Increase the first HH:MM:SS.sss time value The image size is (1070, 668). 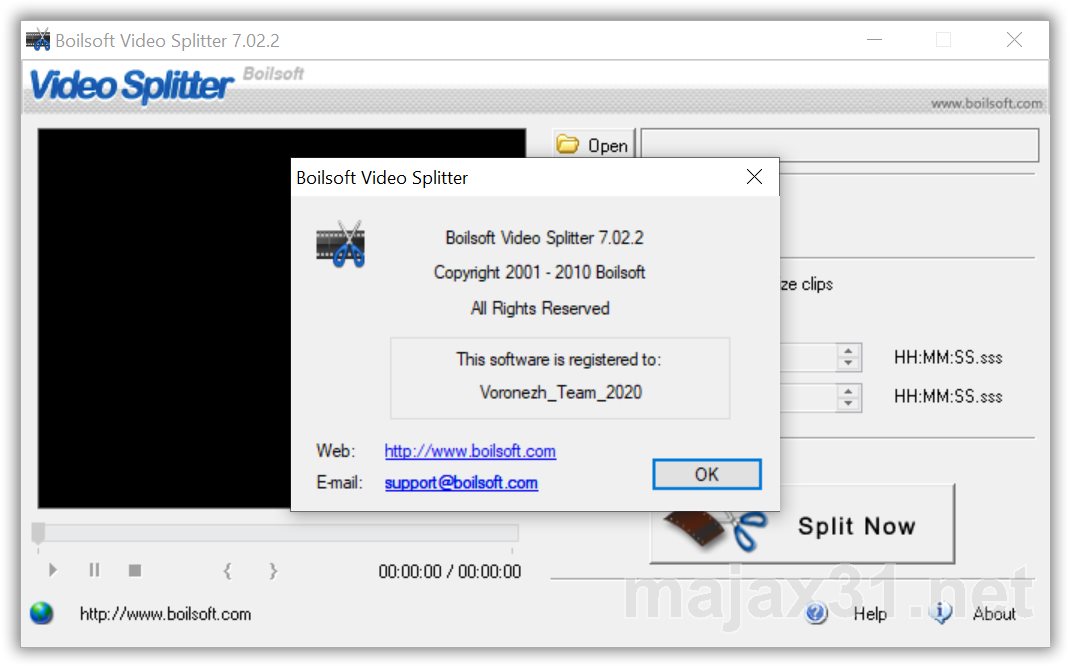(848, 351)
